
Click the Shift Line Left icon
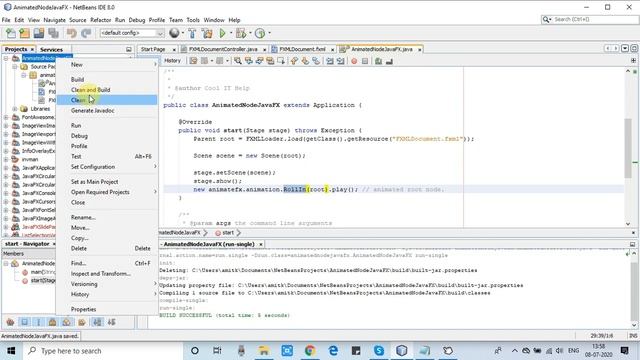tap(330, 61)
